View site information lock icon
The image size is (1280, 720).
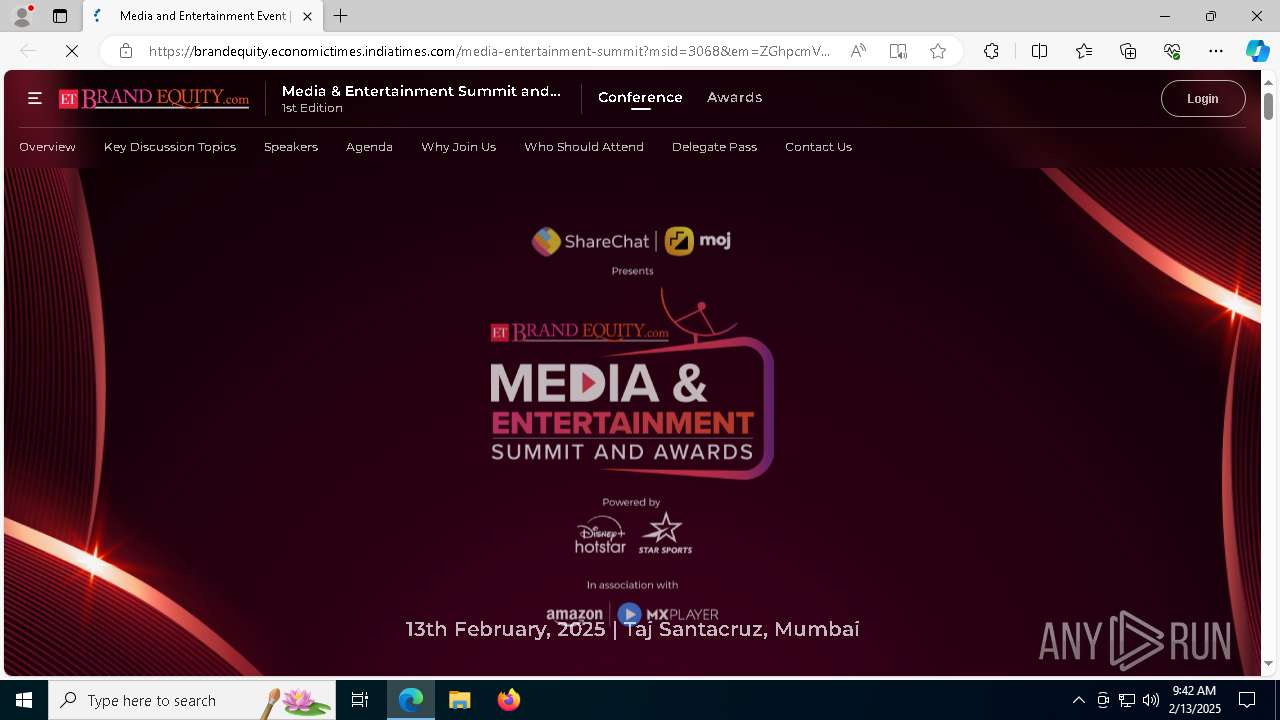[126, 51]
